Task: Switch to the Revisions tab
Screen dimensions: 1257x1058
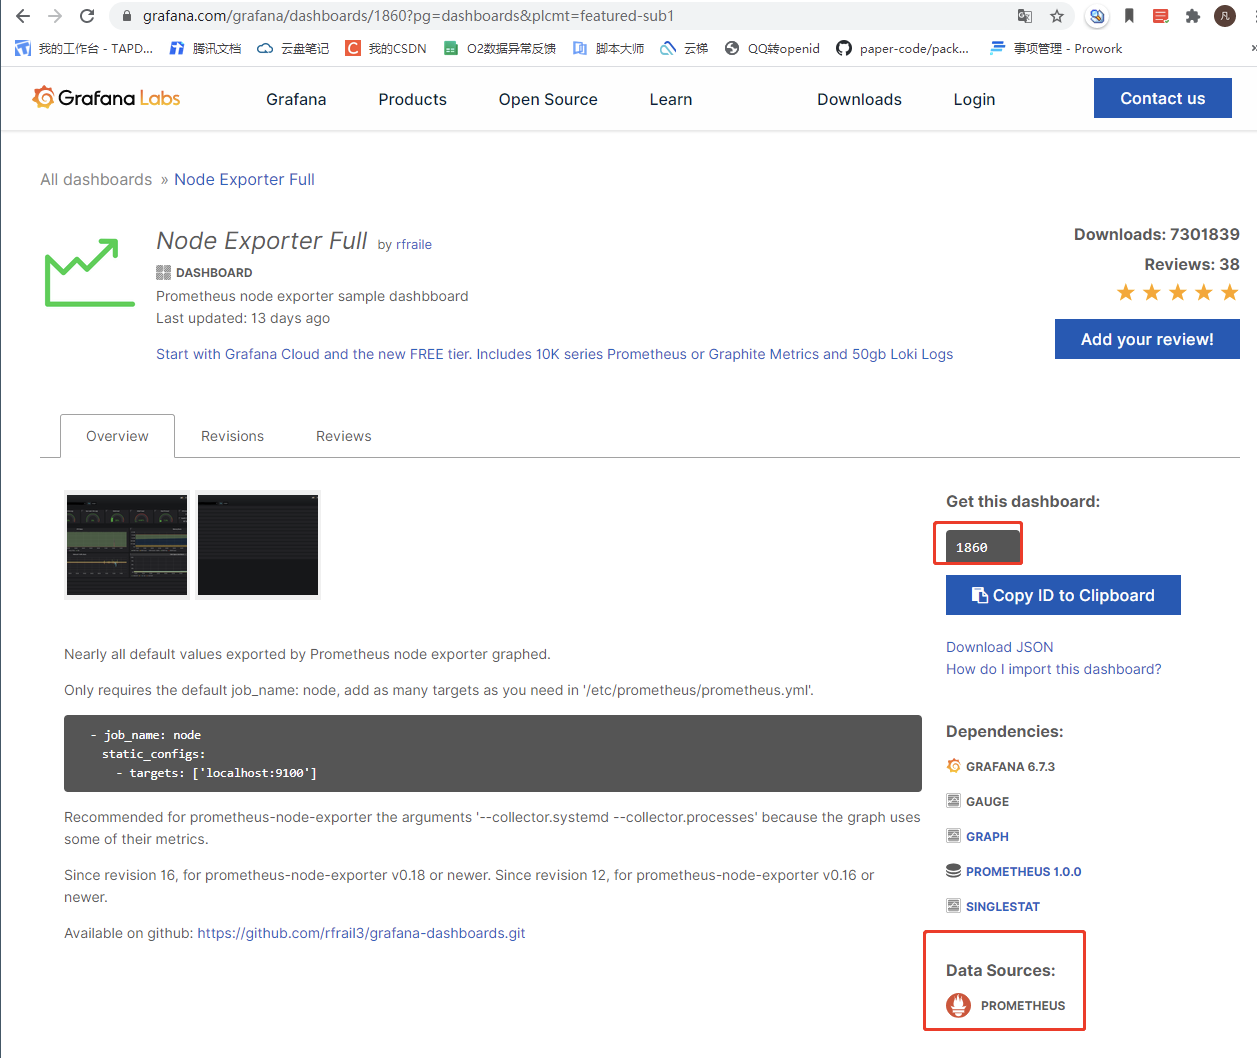Action: click(232, 436)
